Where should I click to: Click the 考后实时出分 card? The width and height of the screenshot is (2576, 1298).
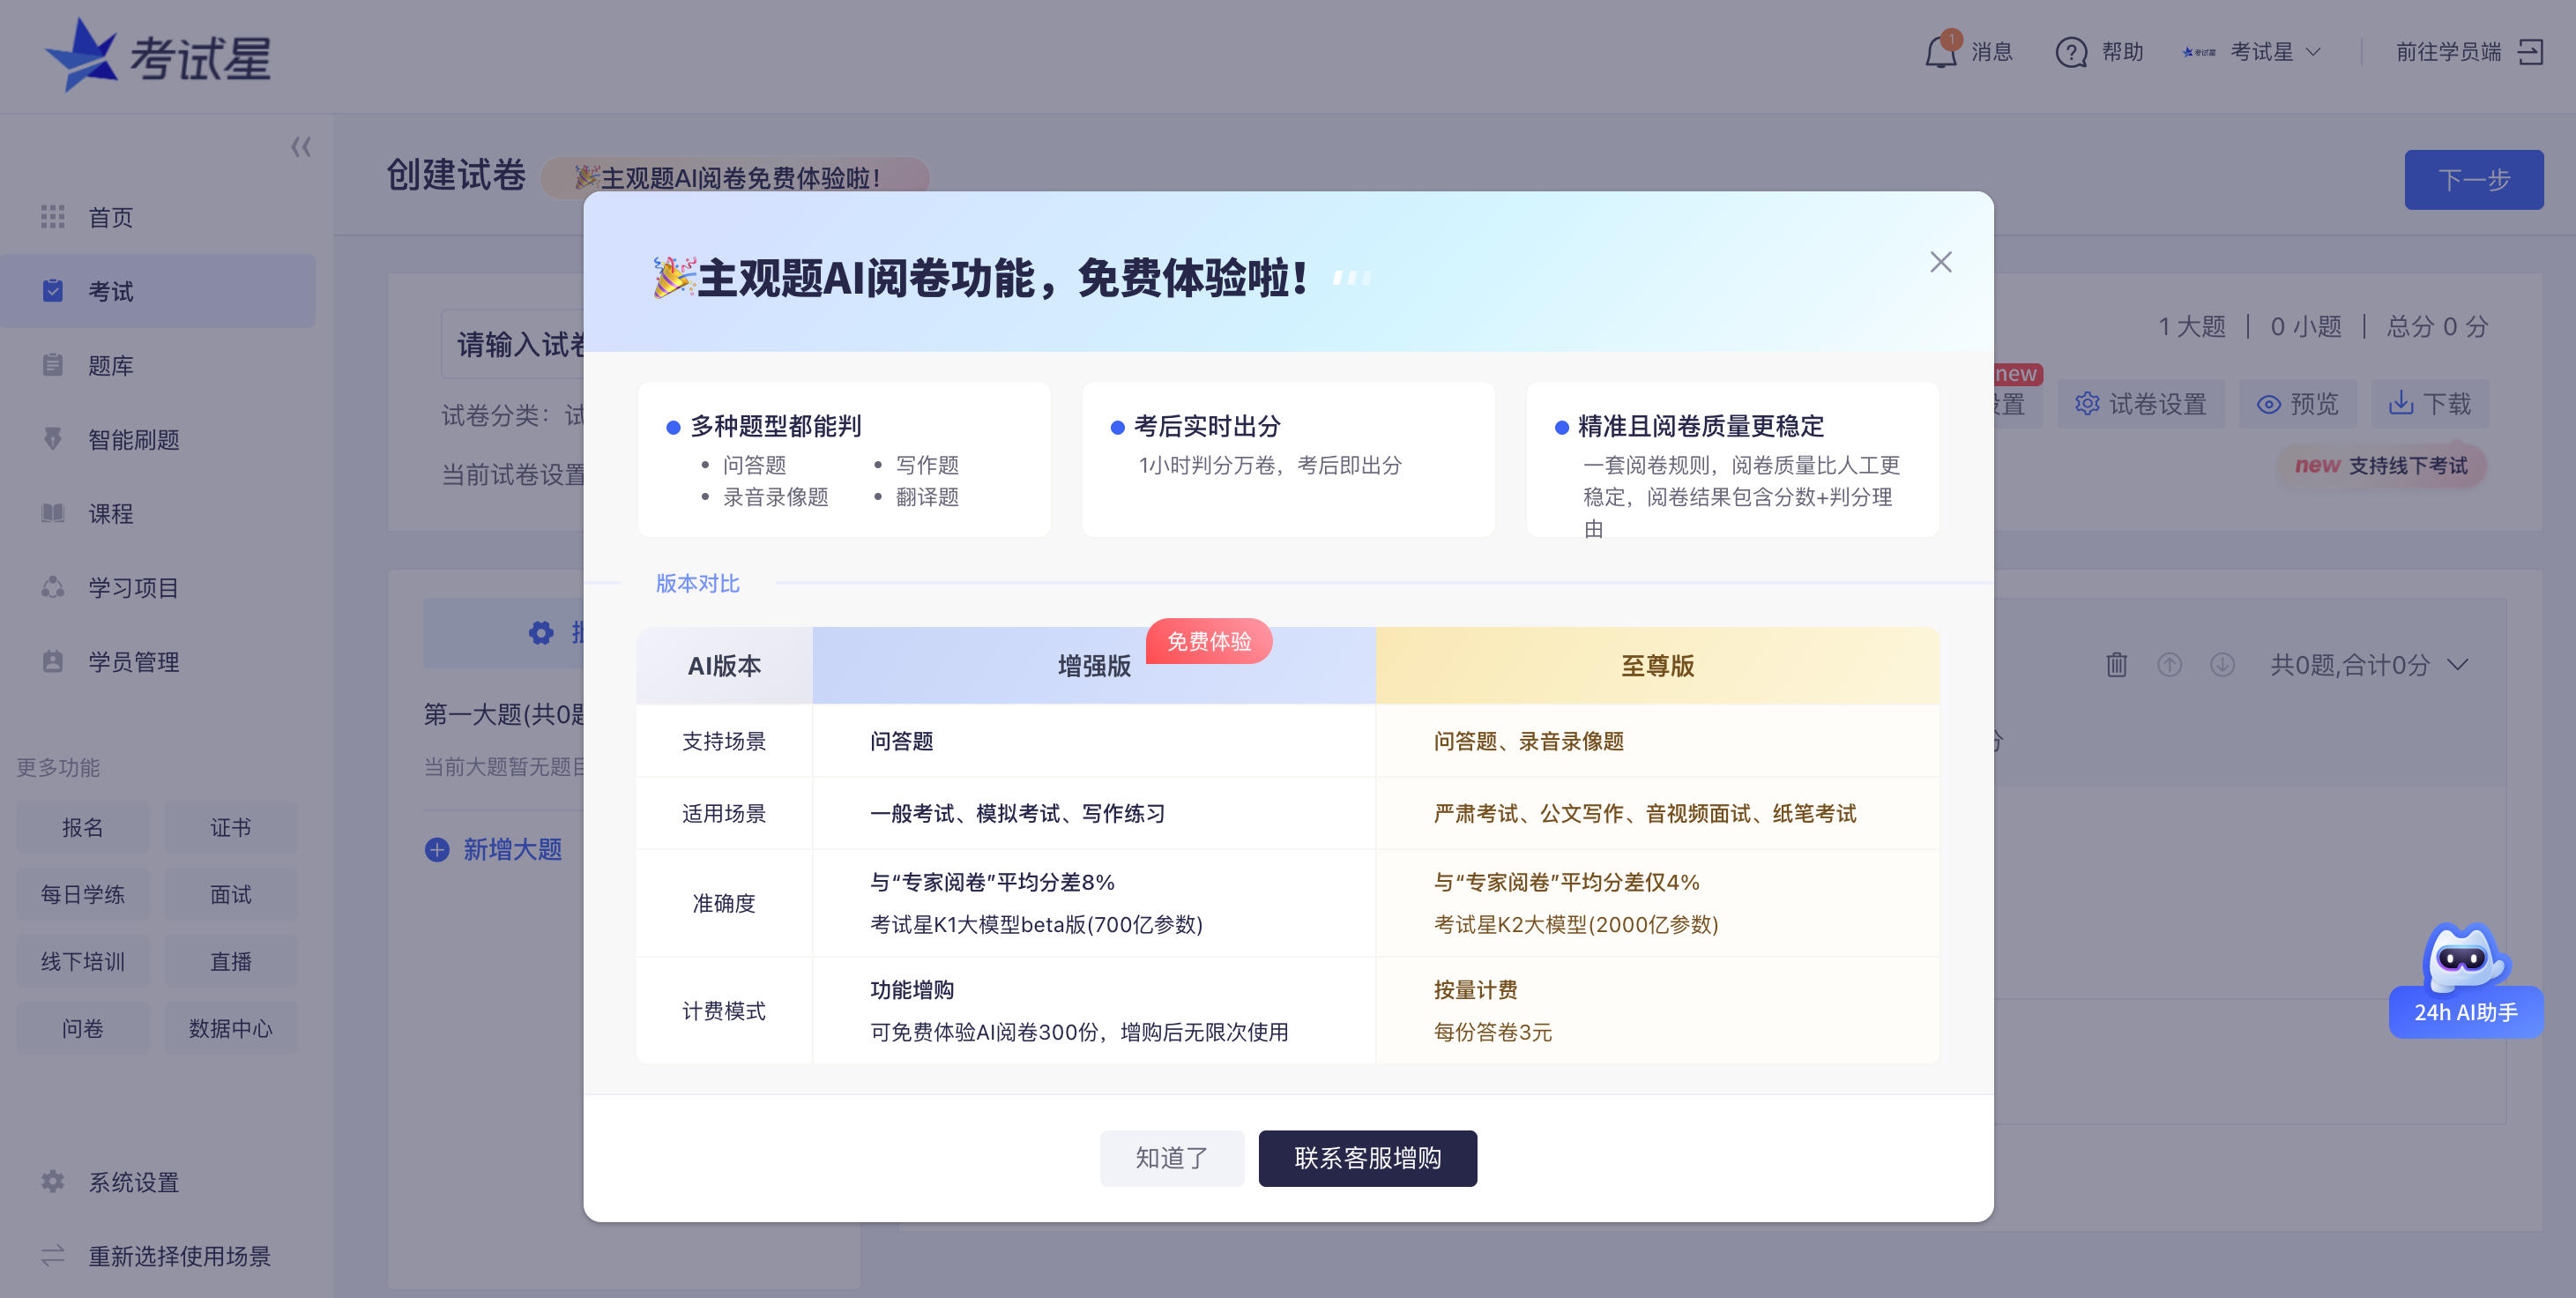[1288, 459]
